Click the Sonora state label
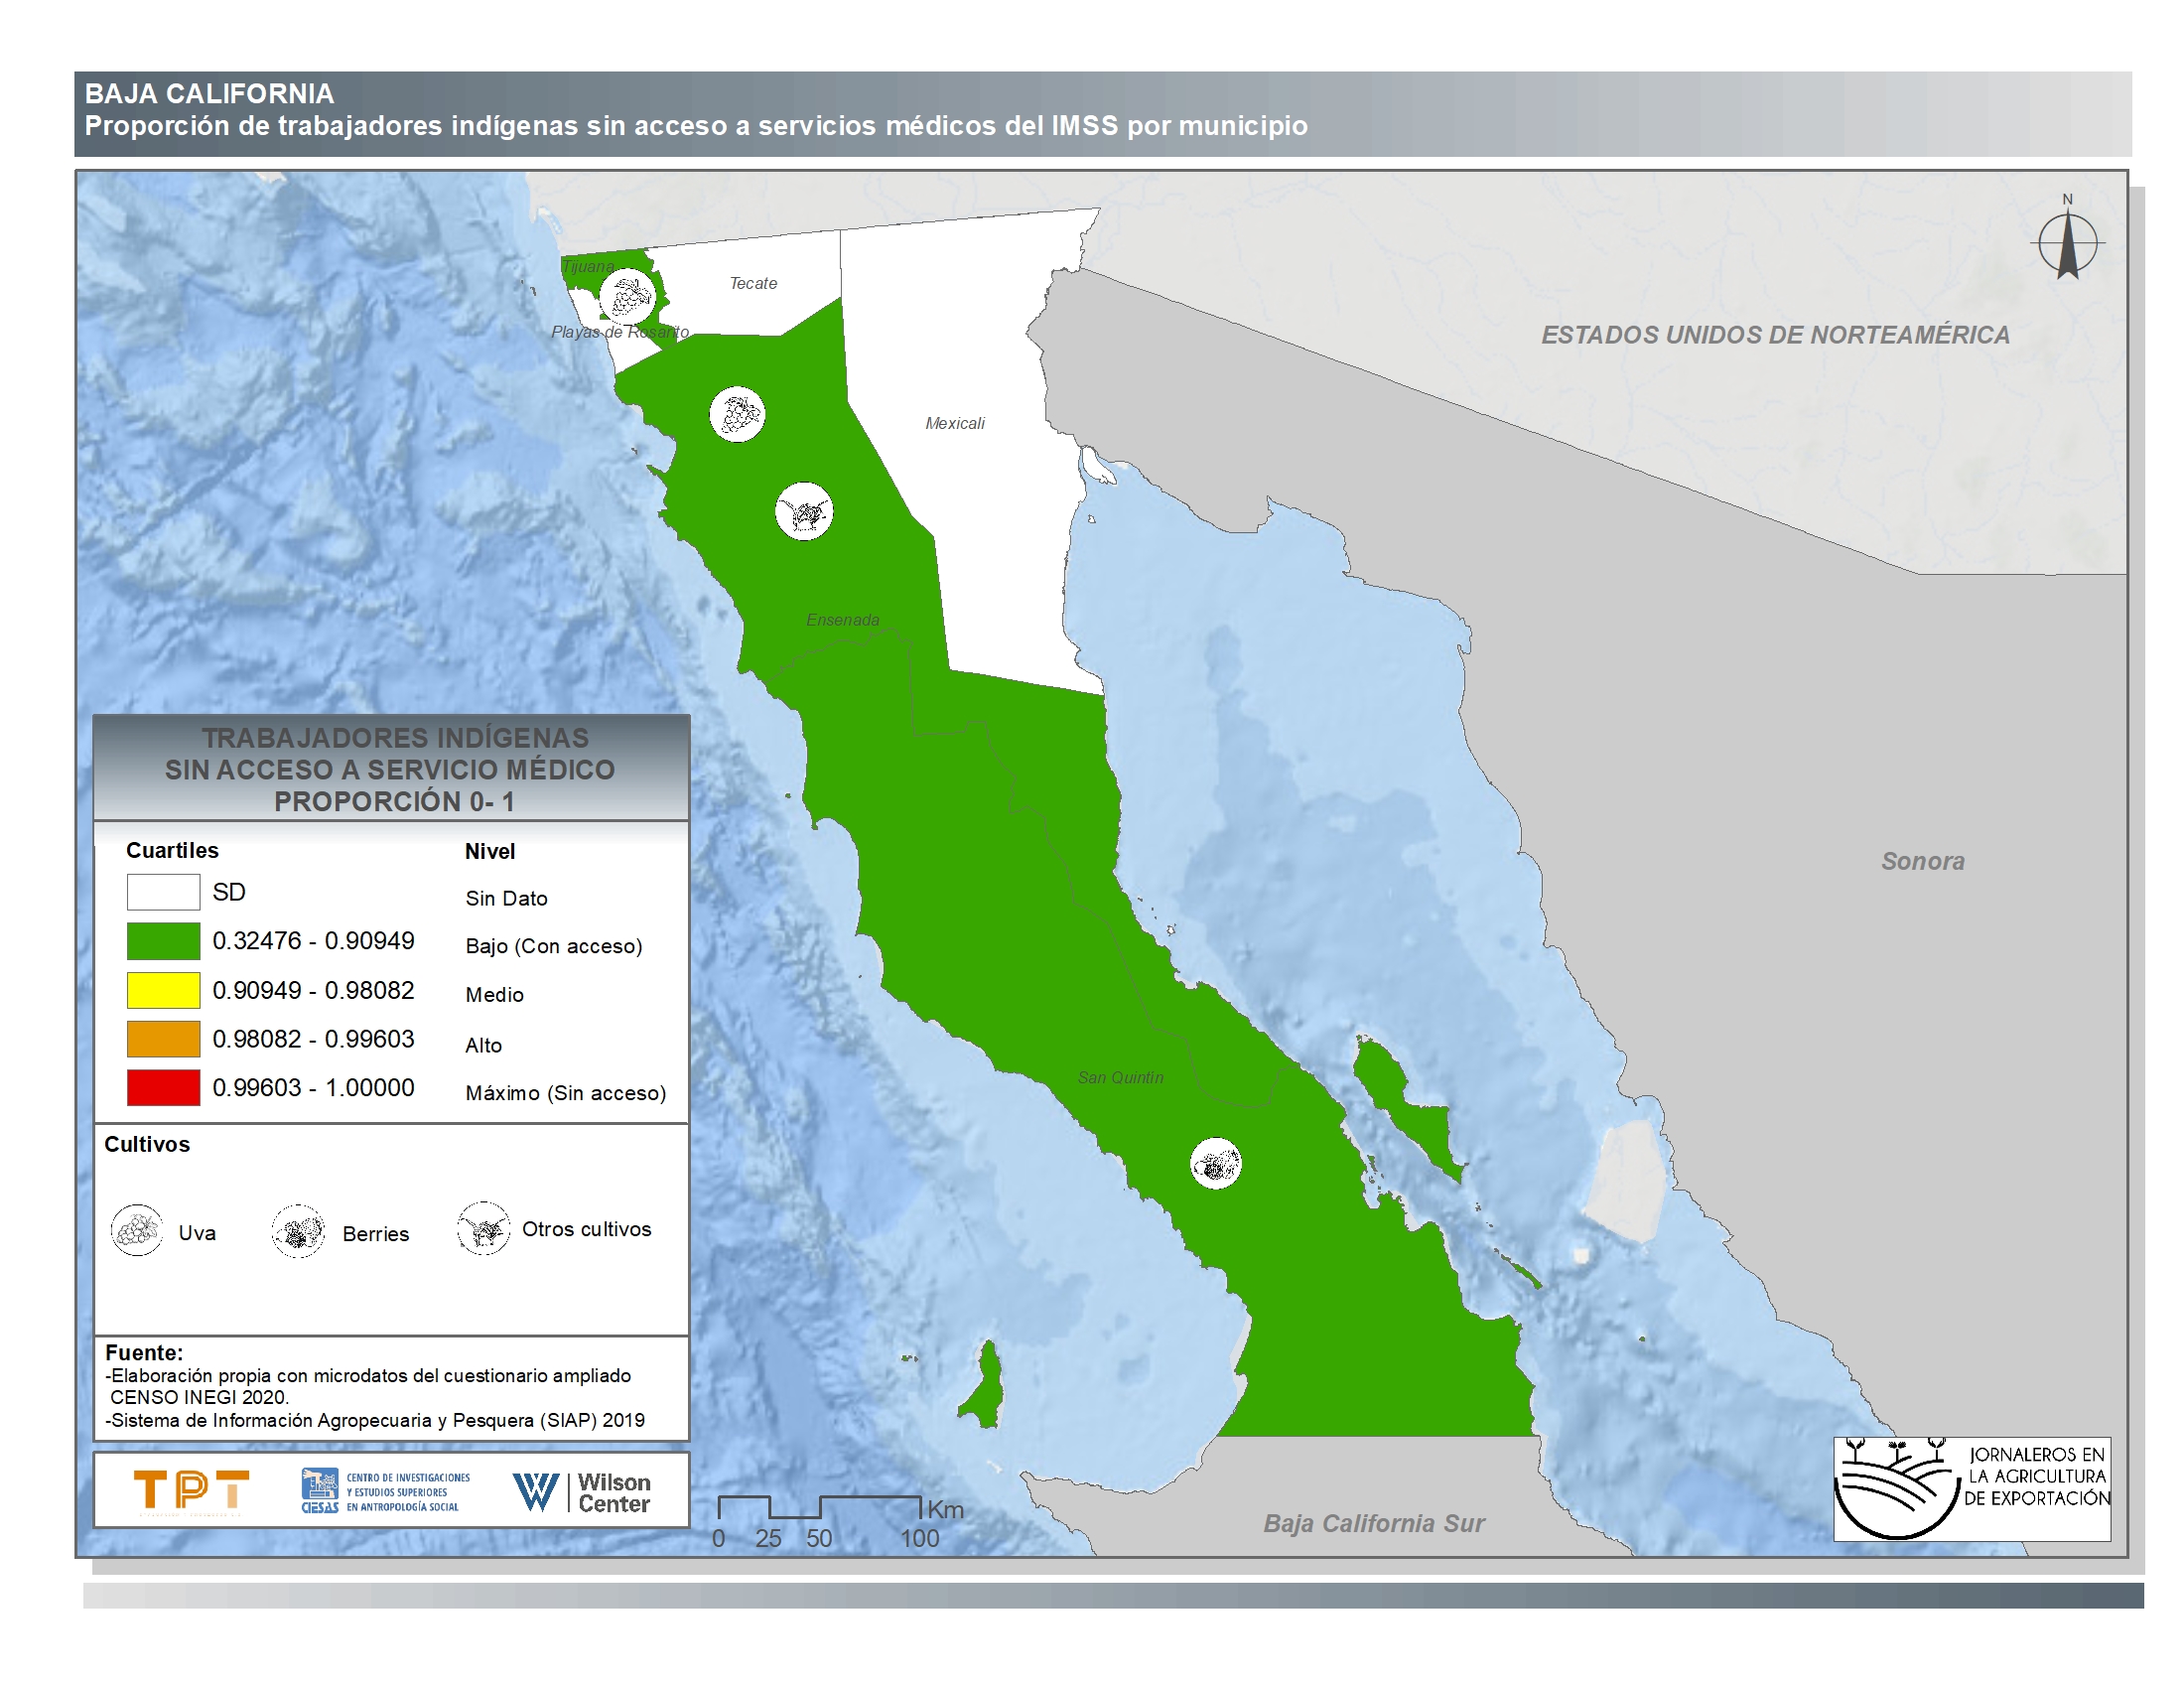2184x1688 pixels. coord(1922,861)
